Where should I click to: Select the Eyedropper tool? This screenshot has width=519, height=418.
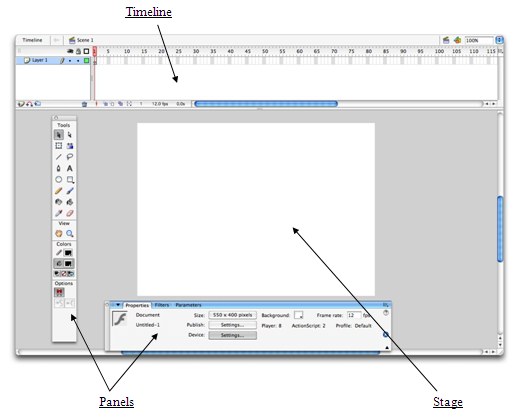point(59,213)
